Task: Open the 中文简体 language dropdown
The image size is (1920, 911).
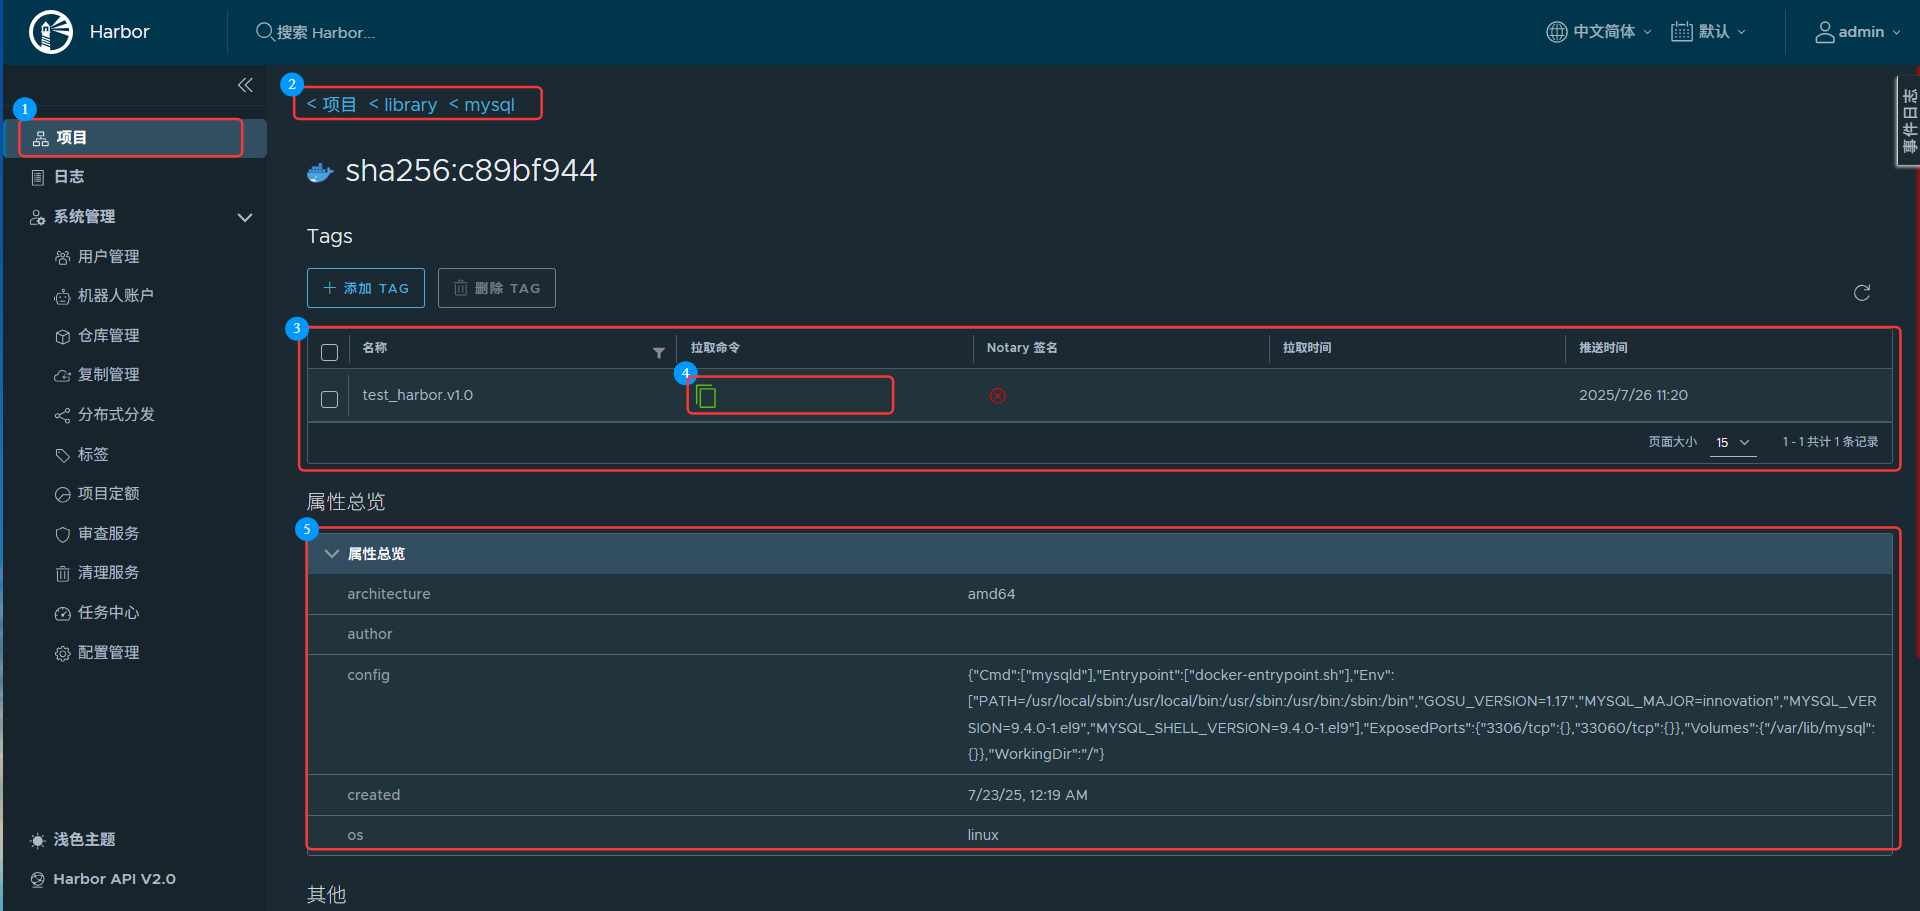Action: point(1599,32)
